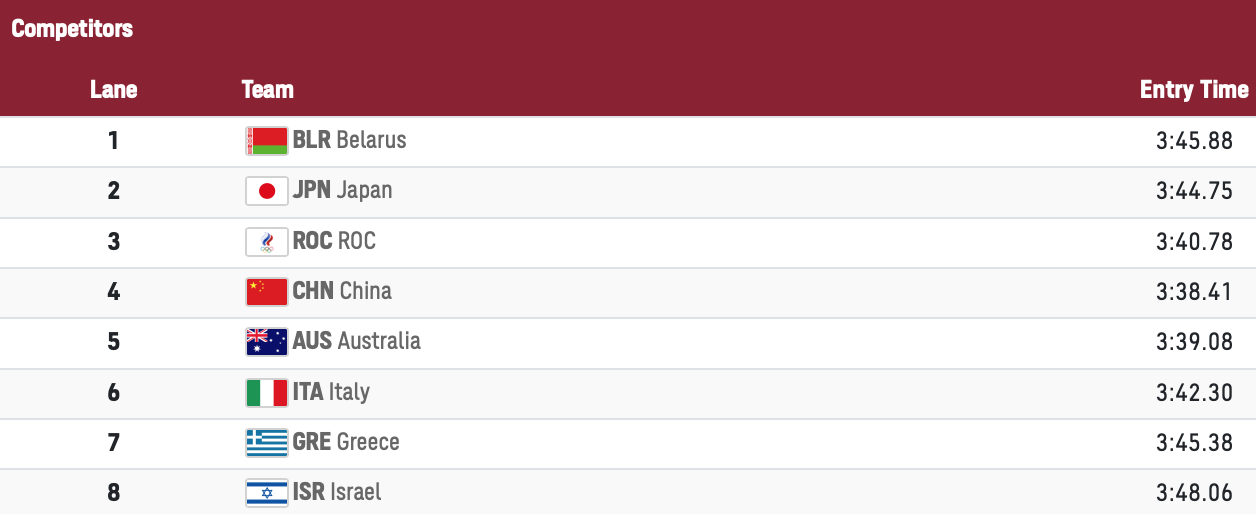Viewport: 1256px width, 514px height.
Task: Click China's entry time 3:38.41
Action: pos(1194,292)
